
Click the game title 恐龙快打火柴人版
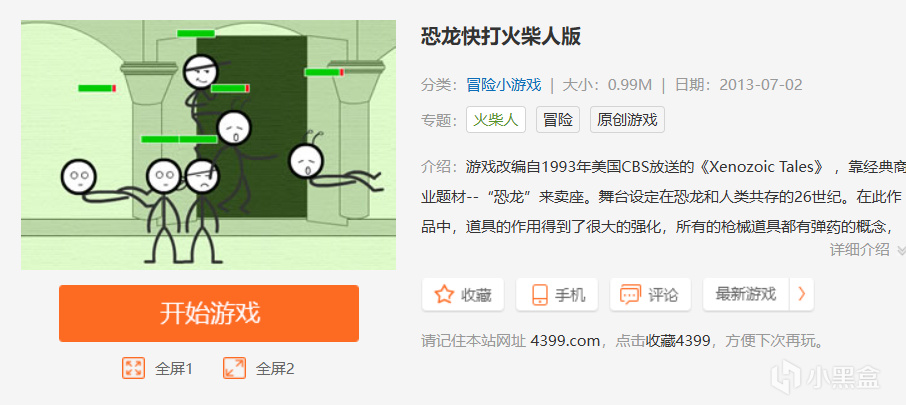tap(501, 36)
